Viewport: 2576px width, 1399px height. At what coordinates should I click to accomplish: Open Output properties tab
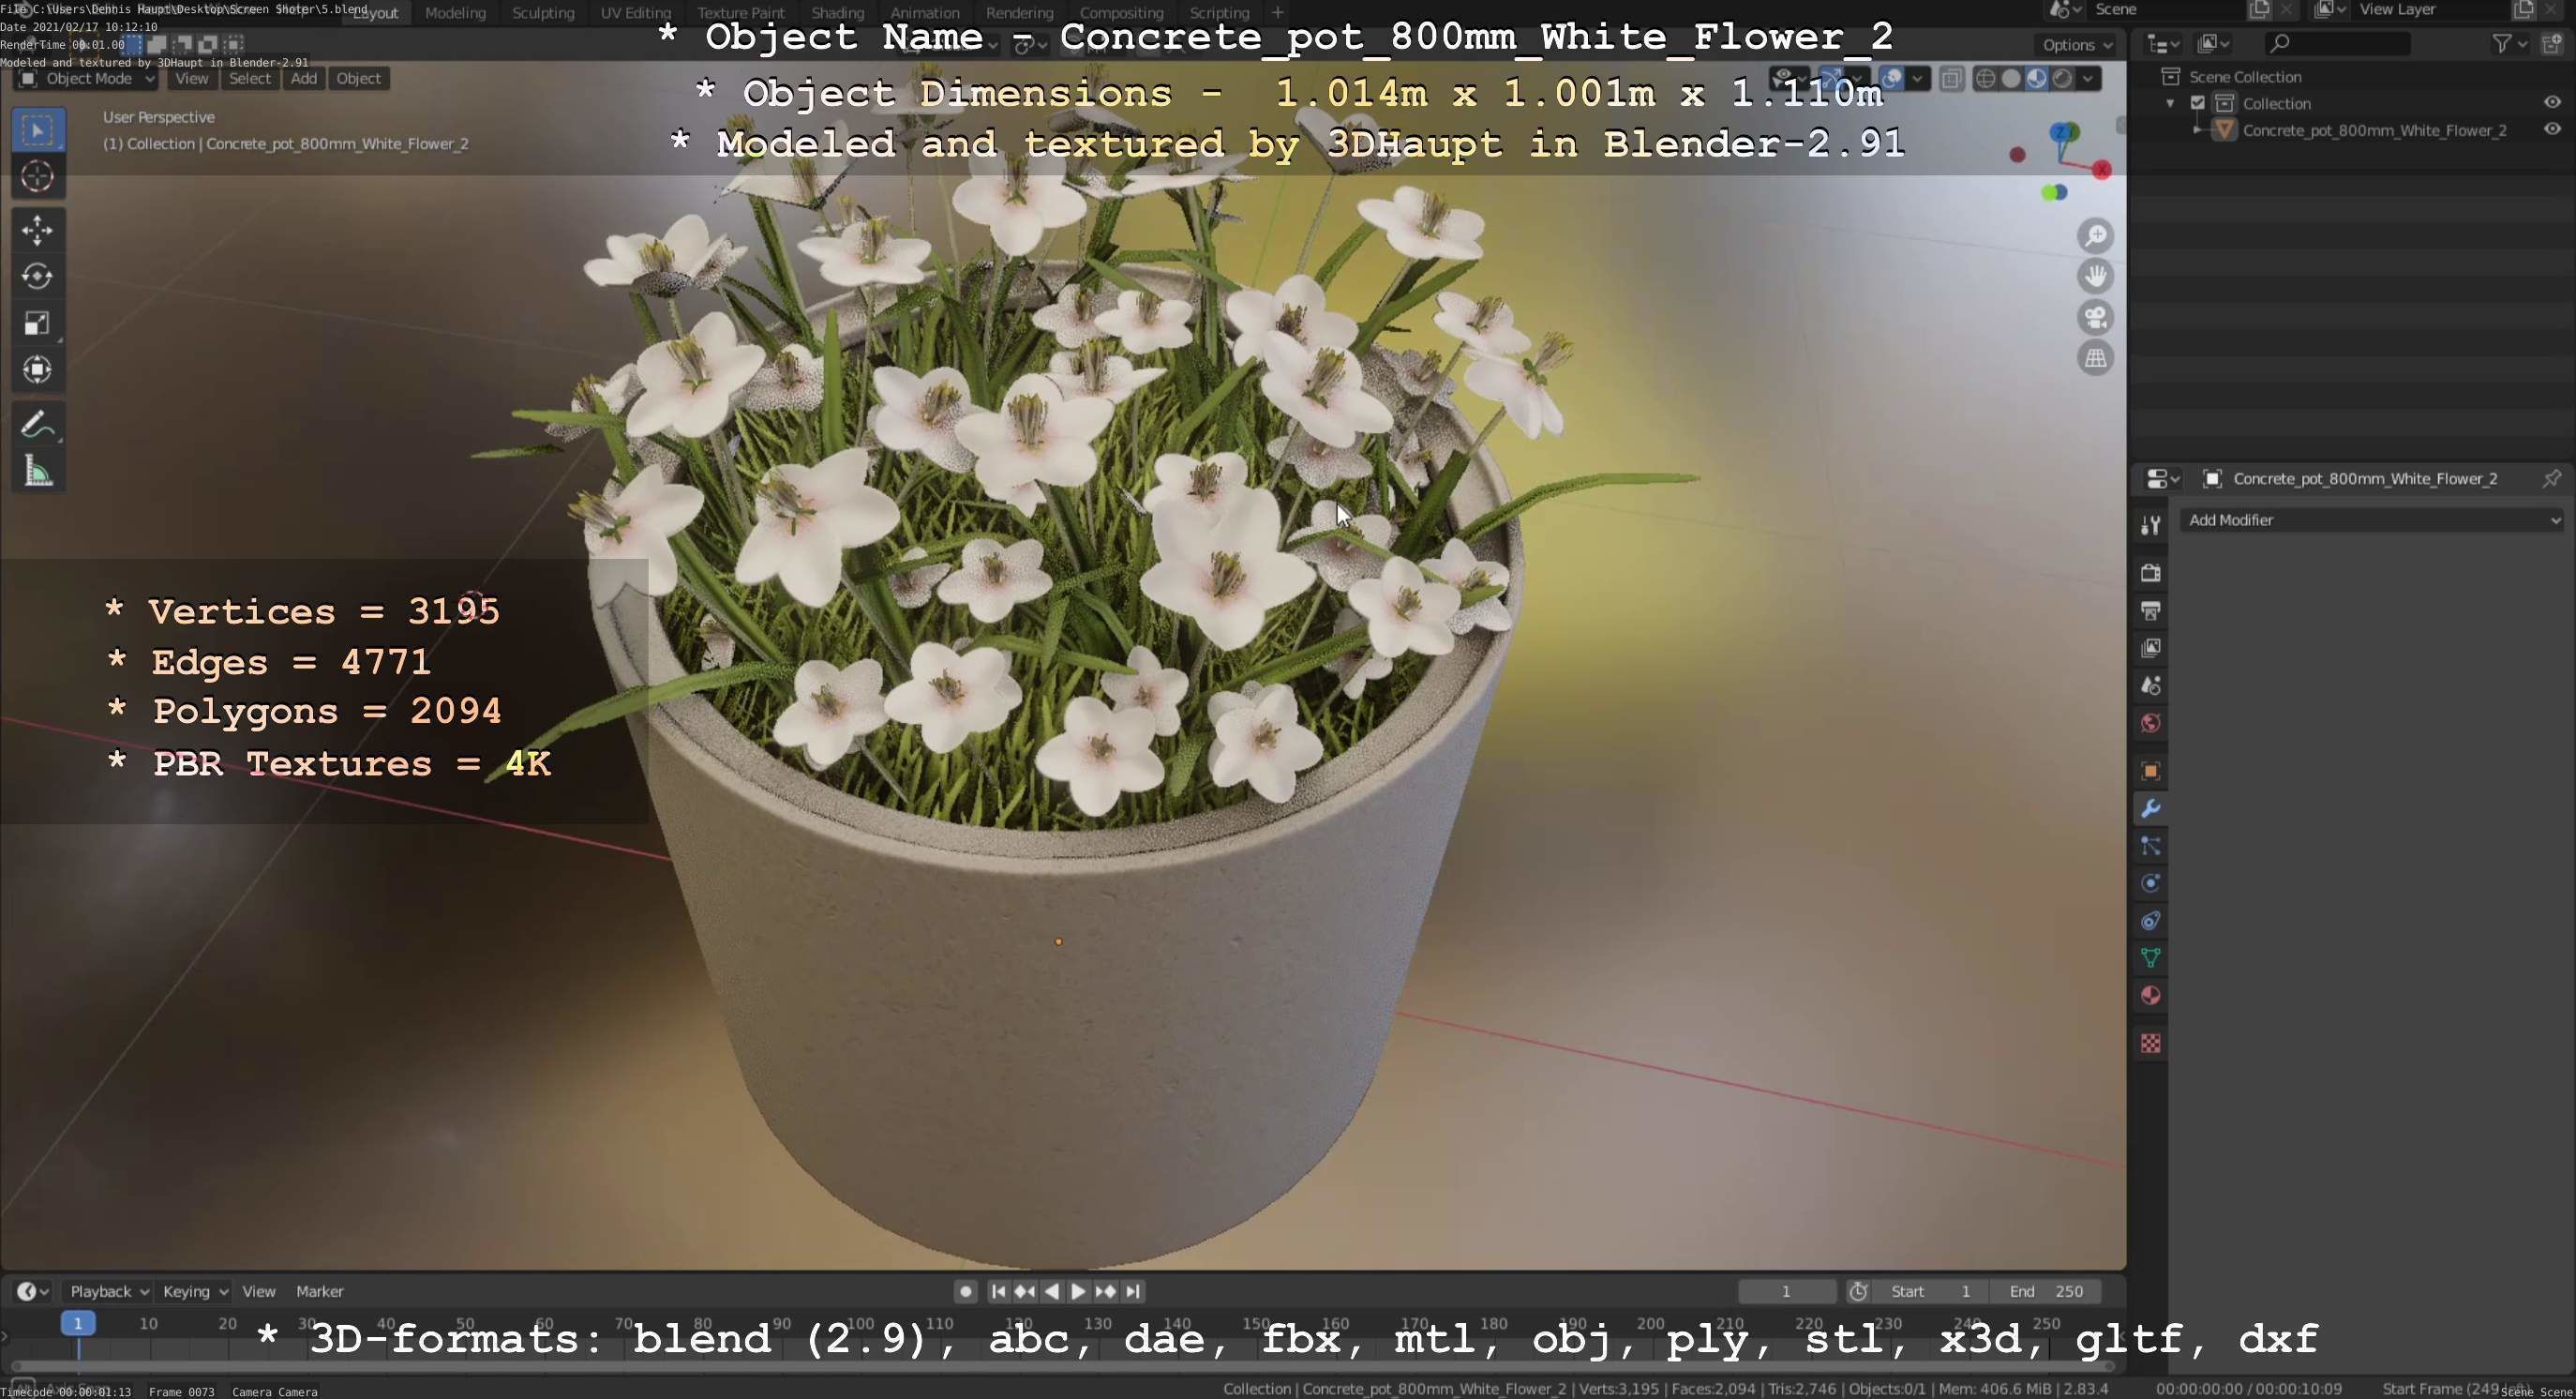point(2150,610)
